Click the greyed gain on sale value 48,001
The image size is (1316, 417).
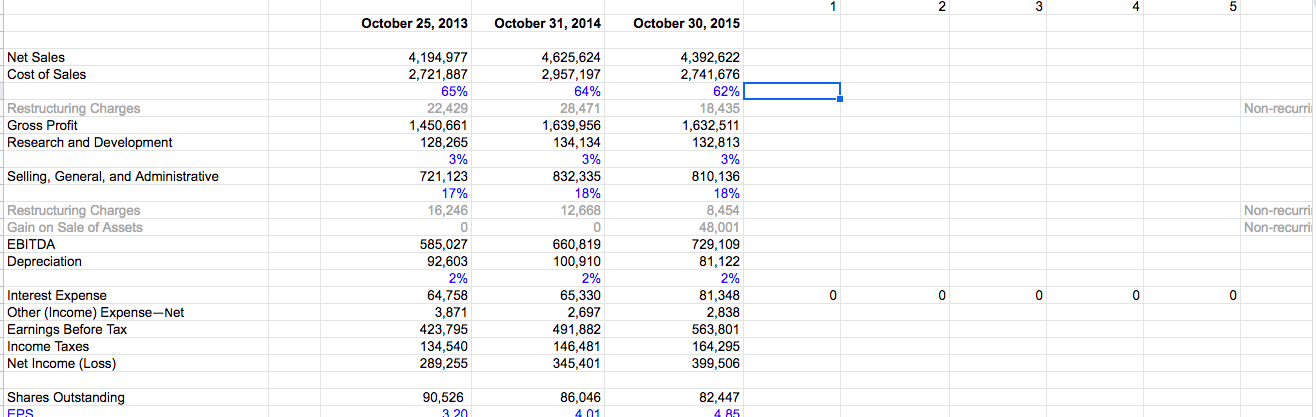click(719, 227)
